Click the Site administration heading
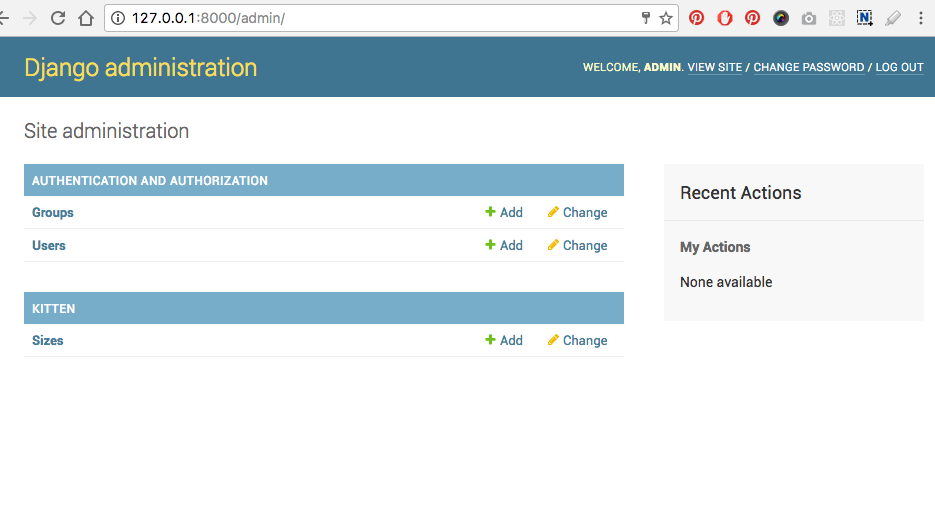Viewport: 935px width, 520px height. click(x=106, y=131)
